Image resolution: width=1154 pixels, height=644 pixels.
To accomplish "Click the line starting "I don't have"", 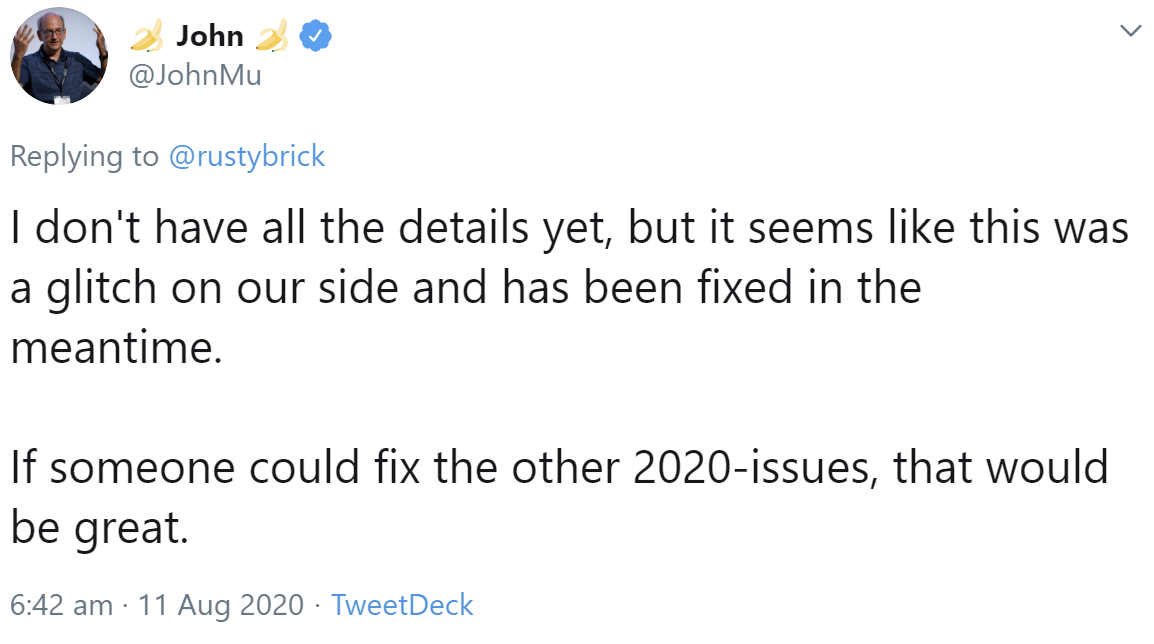I will click(570, 228).
